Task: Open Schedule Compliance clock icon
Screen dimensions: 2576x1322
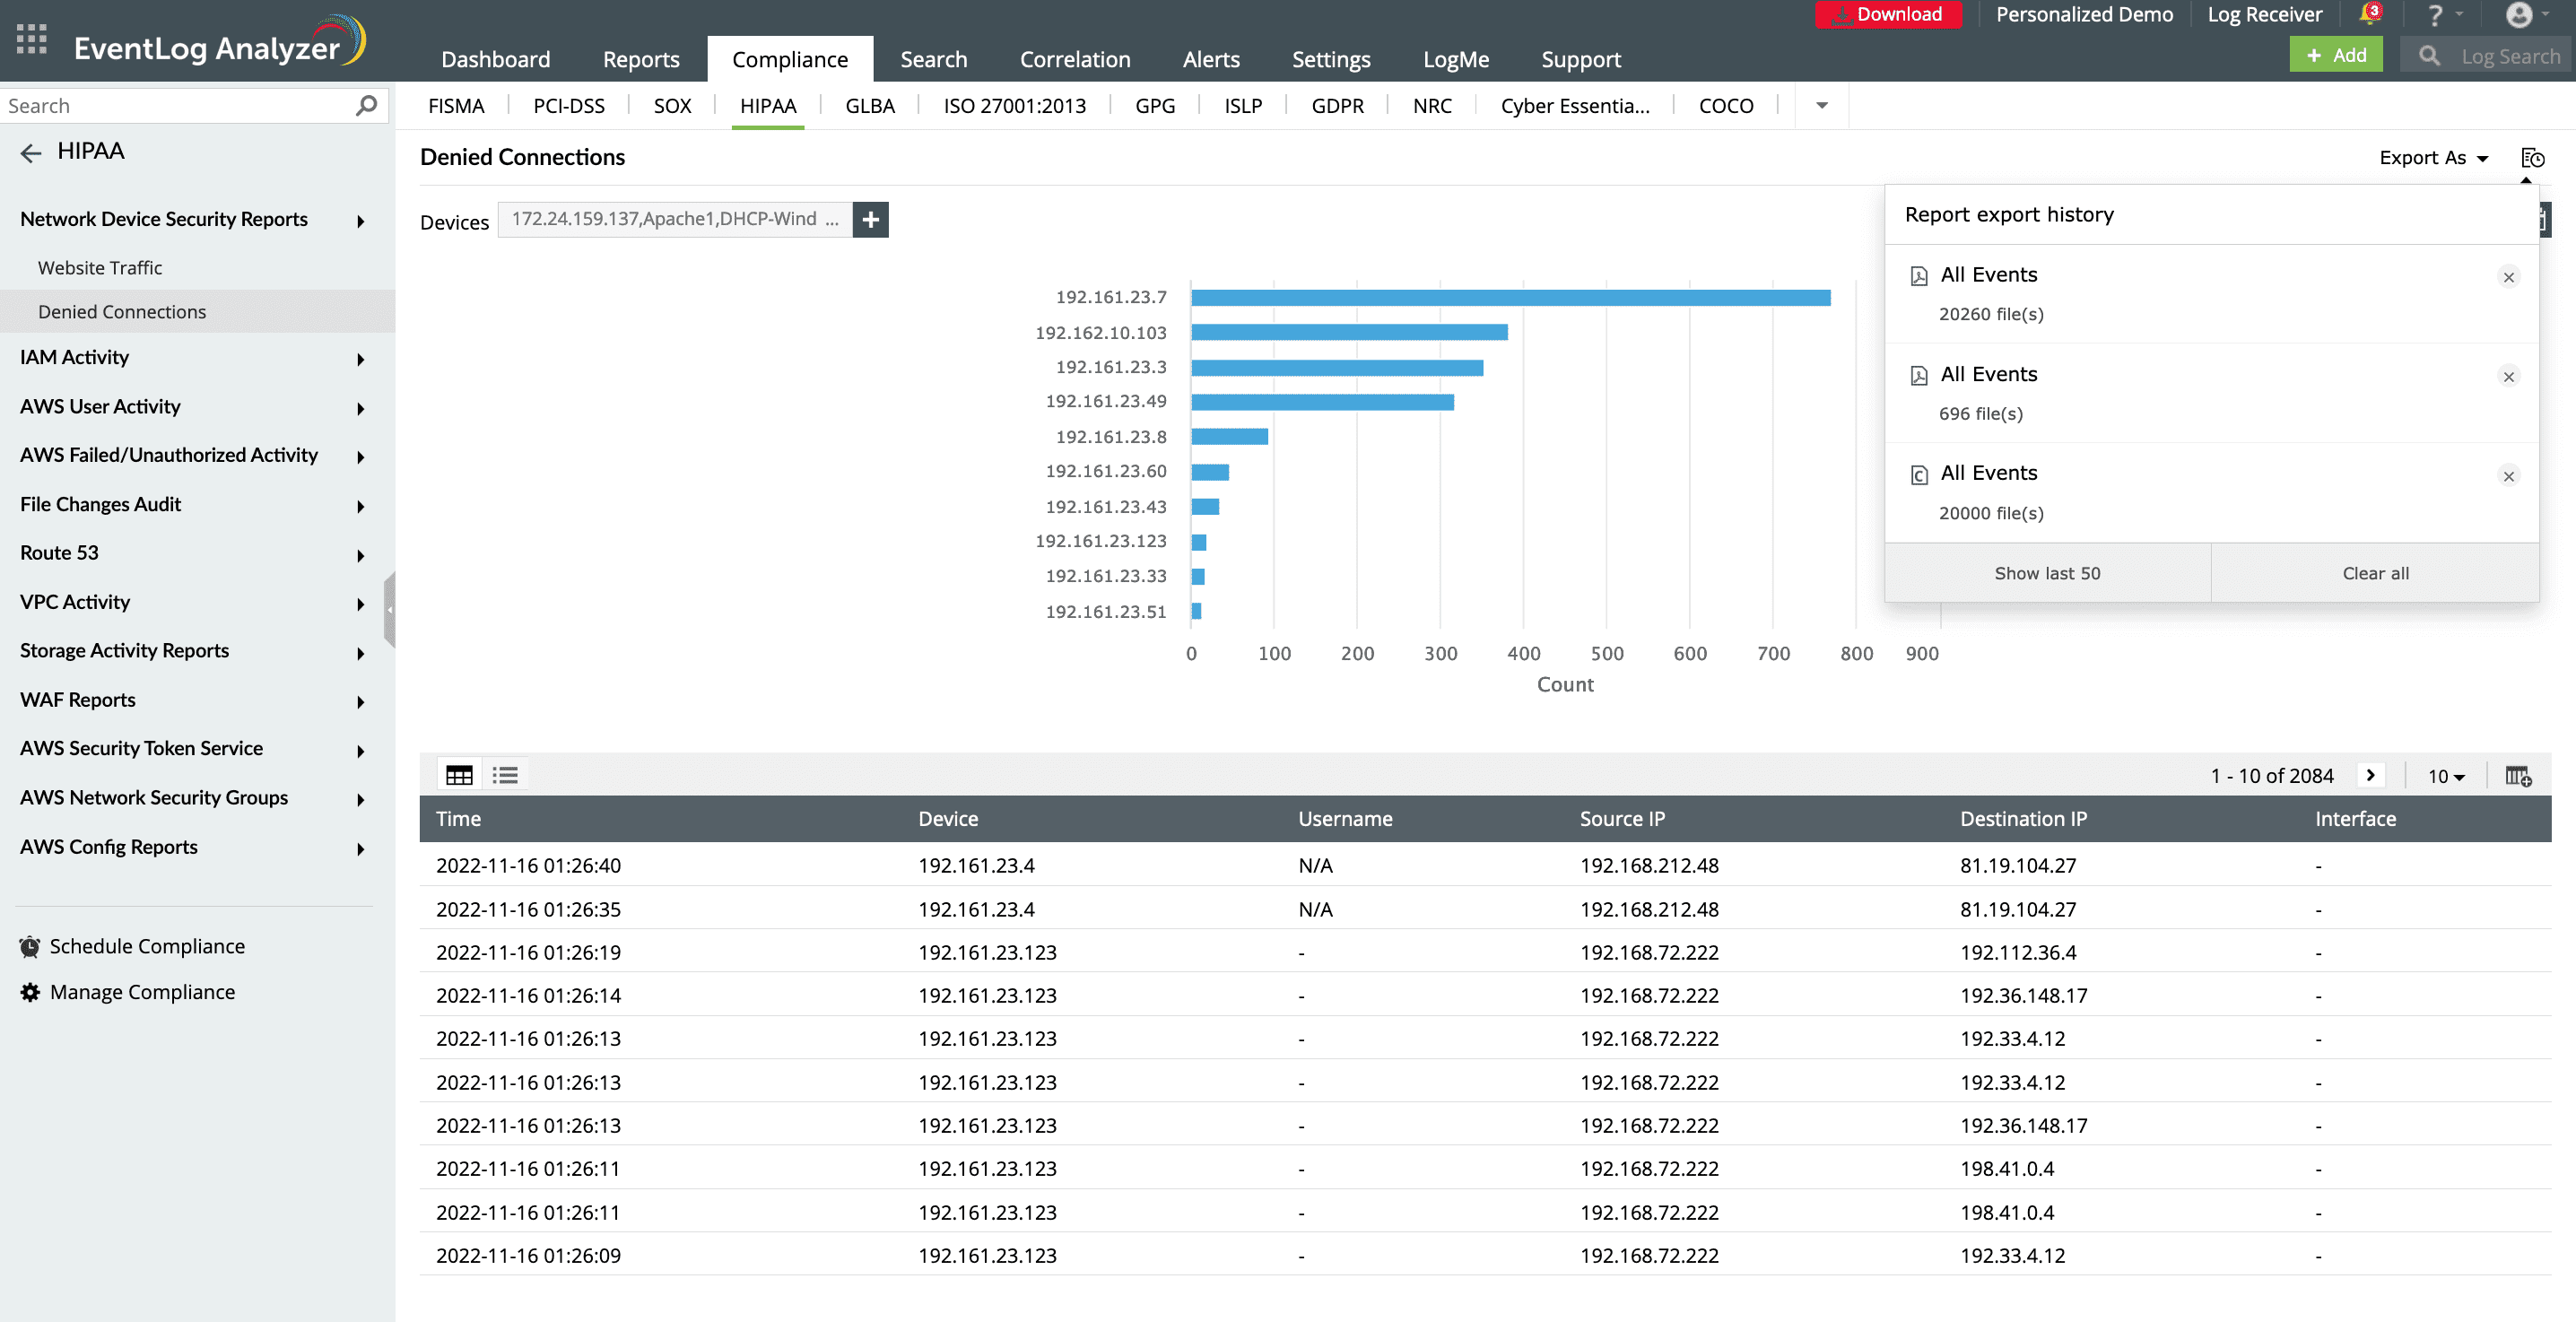Action: tap(30, 946)
